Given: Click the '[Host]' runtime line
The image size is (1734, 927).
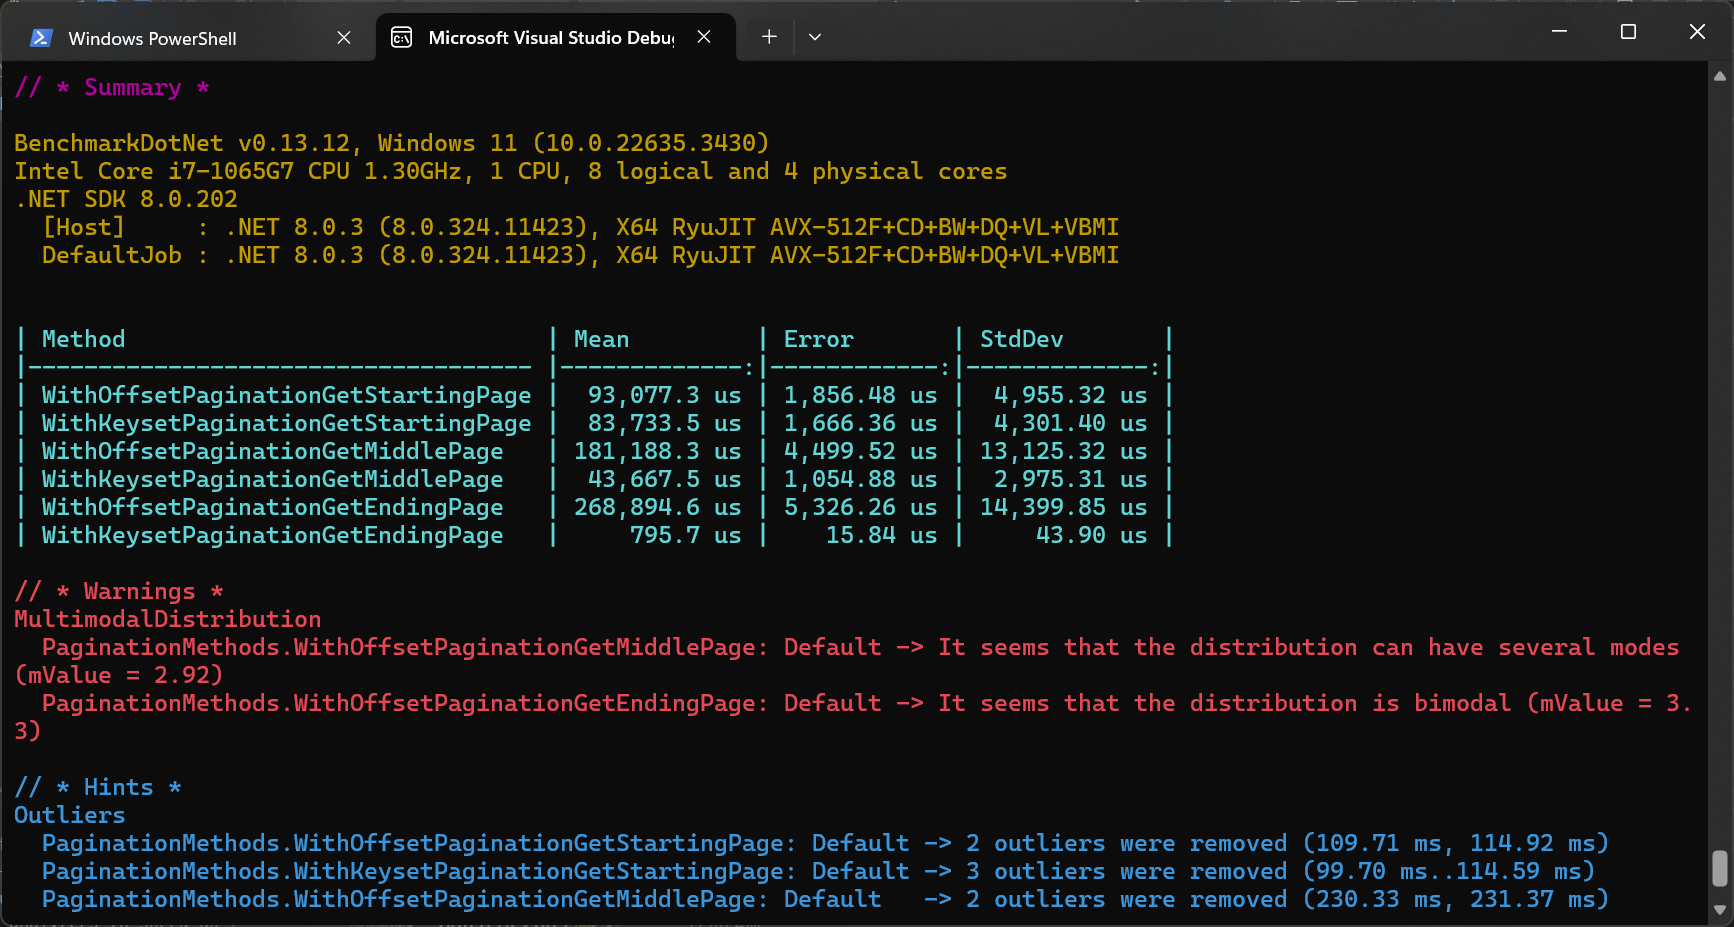Looking at the screenshot, I should (580, 228).
